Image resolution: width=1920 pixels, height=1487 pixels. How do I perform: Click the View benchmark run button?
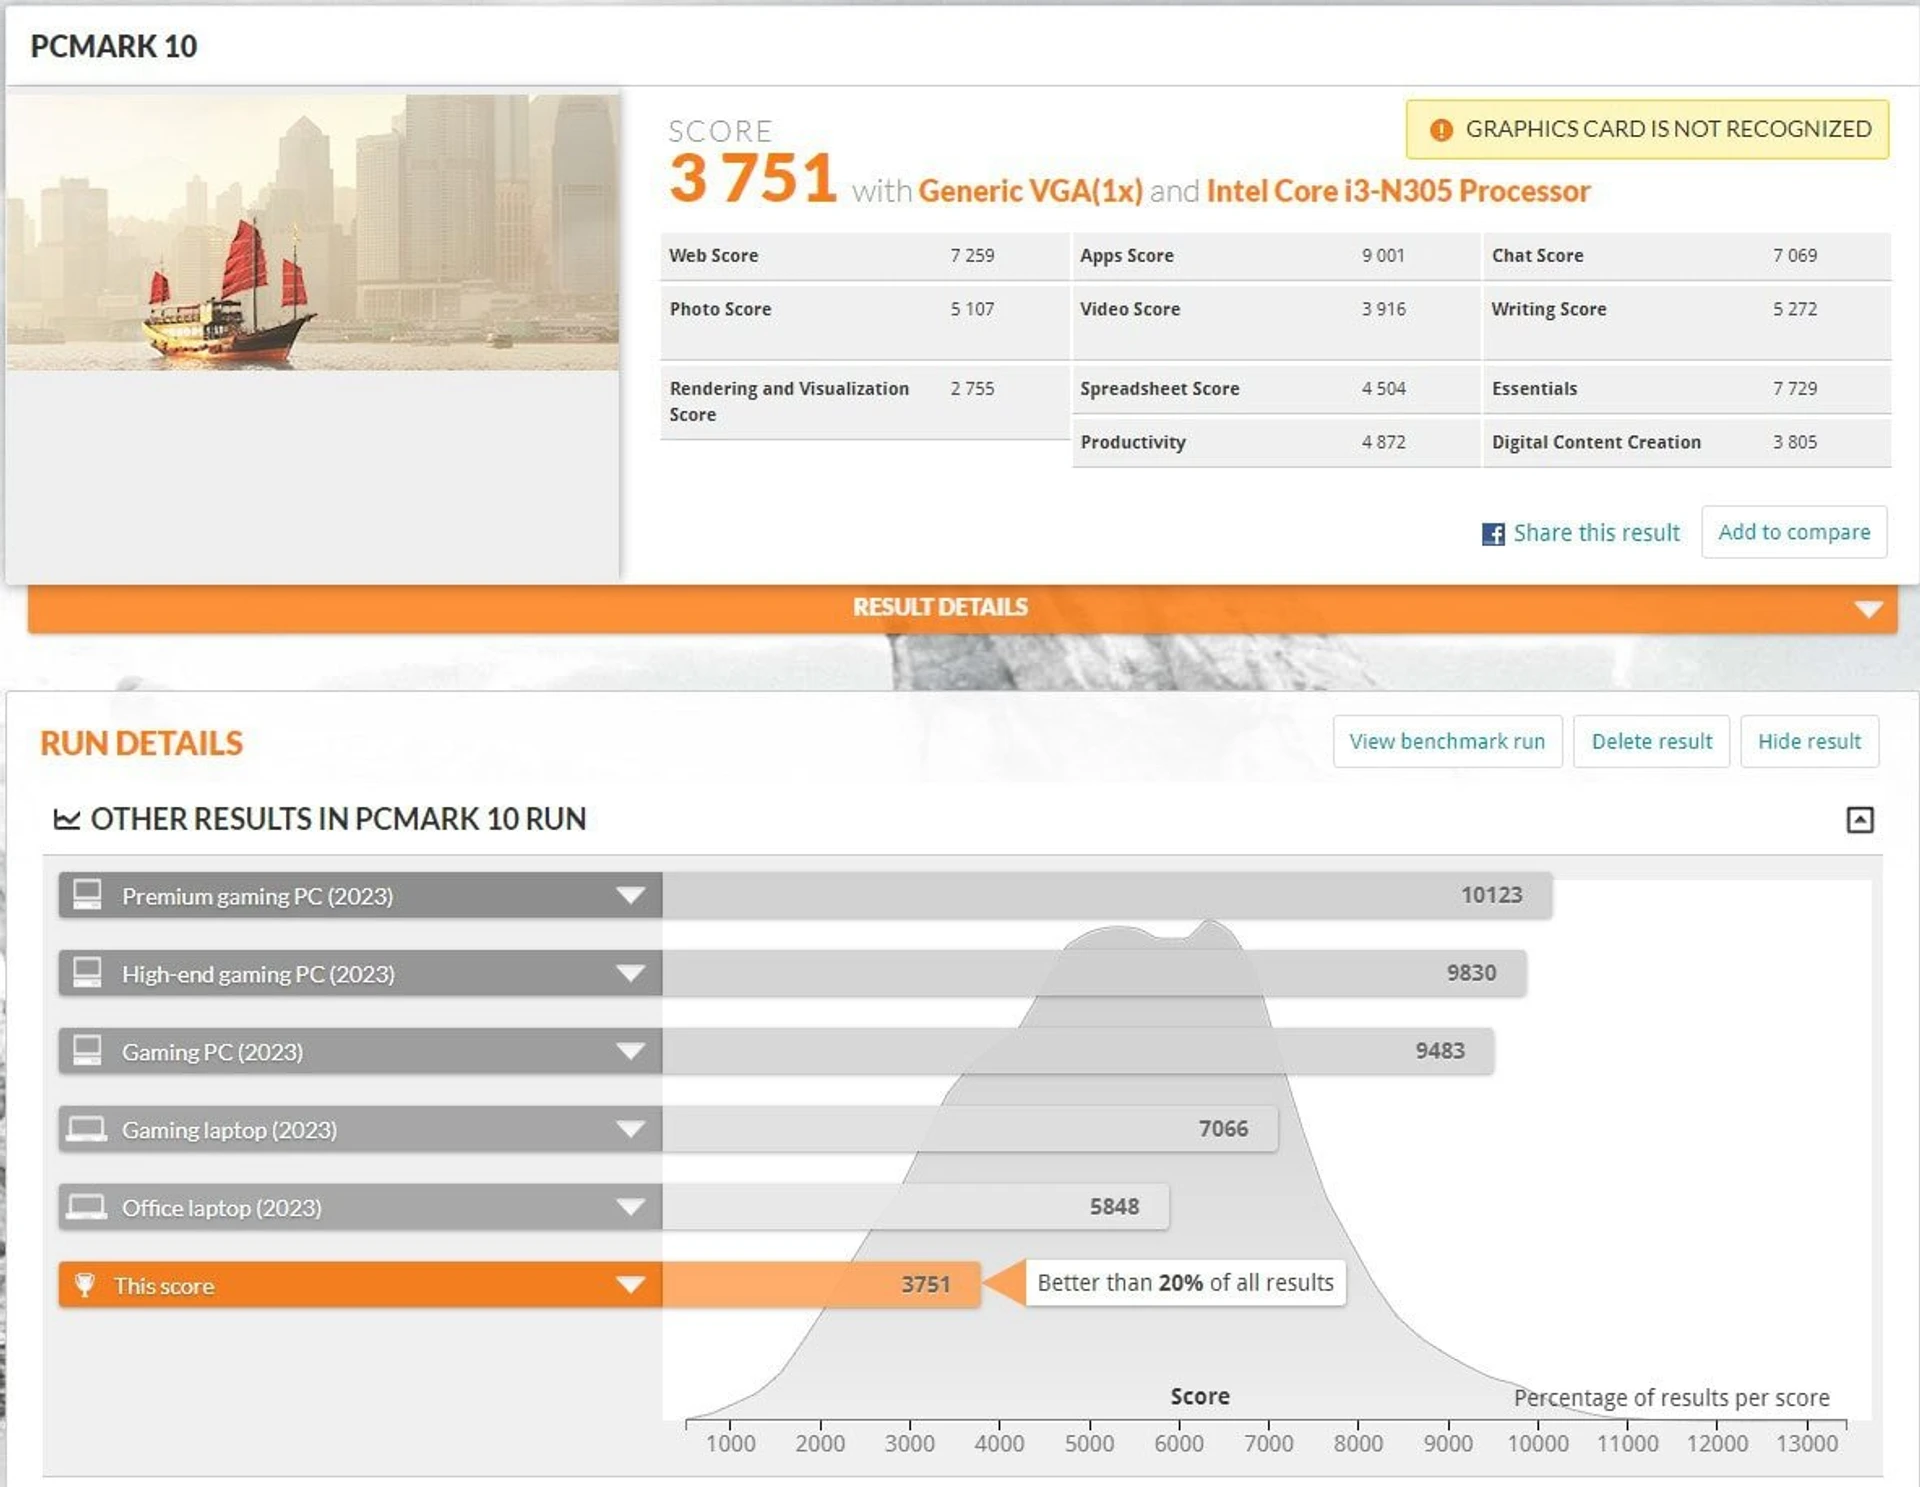1447,741
